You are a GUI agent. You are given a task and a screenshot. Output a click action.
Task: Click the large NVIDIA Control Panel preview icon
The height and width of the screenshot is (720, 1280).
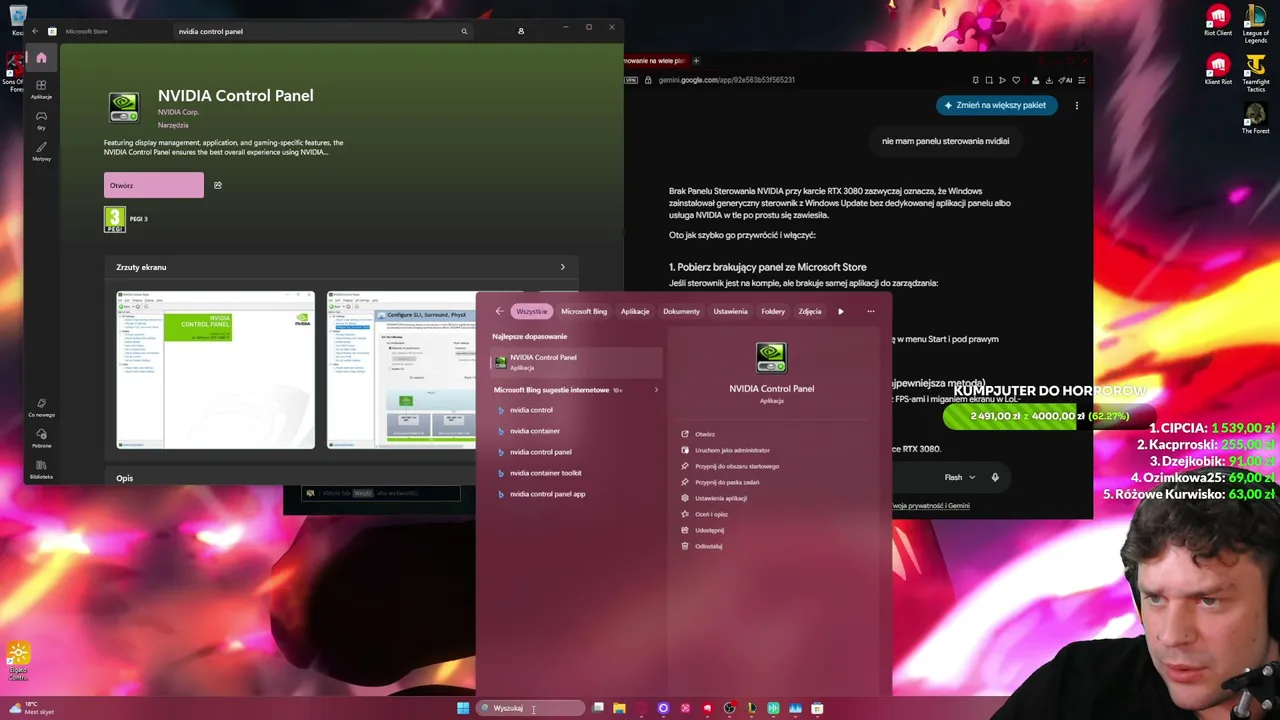pyautogui.click(x=771, y=357)
